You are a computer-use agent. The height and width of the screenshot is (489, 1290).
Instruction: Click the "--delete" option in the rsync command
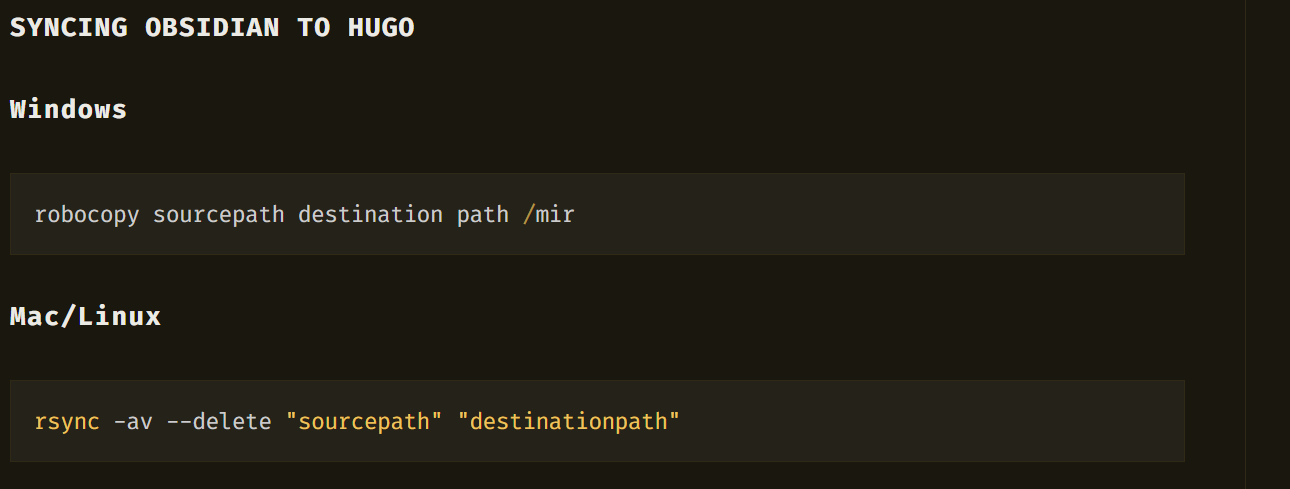coord(219,422)
